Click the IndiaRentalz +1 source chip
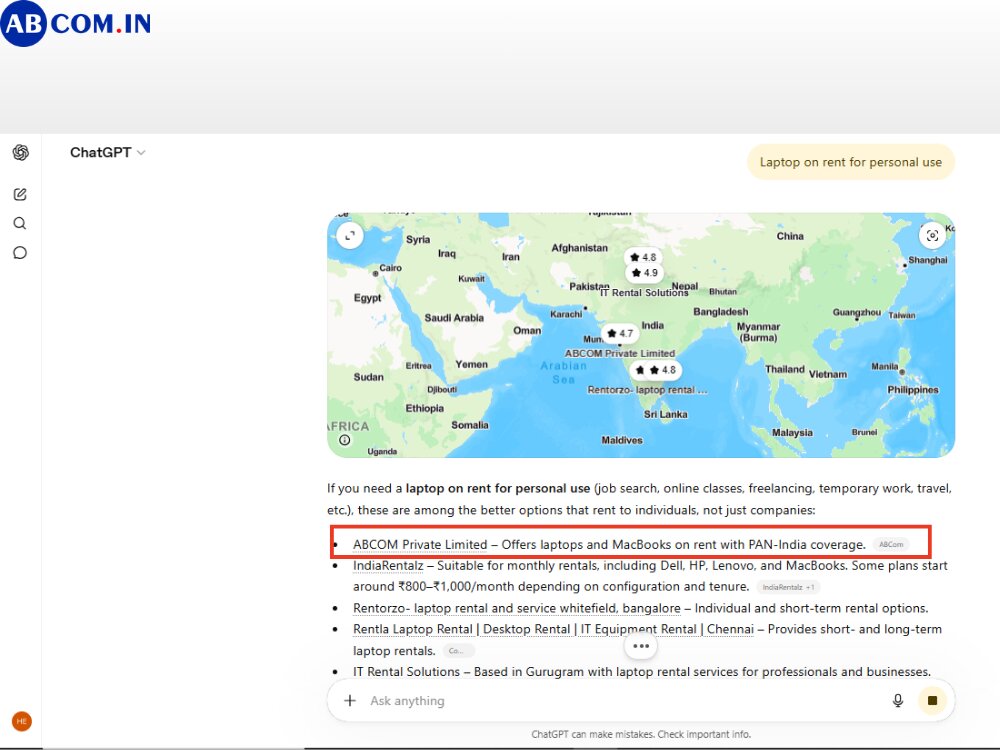 (788, 587)
